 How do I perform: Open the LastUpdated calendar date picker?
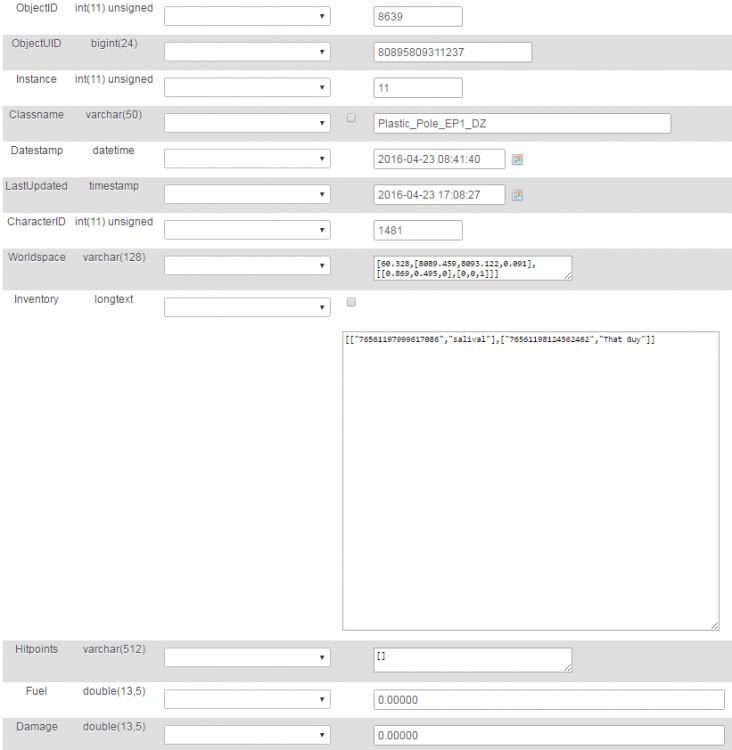point(517,195)
